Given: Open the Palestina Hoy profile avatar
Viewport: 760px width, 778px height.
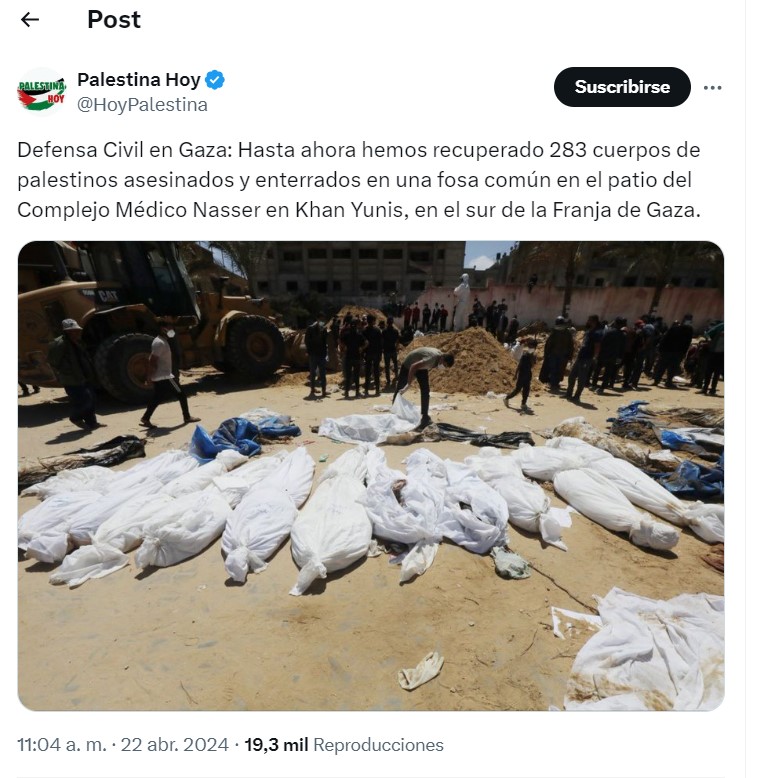Looking at the screenshot, I should (42, 92).
